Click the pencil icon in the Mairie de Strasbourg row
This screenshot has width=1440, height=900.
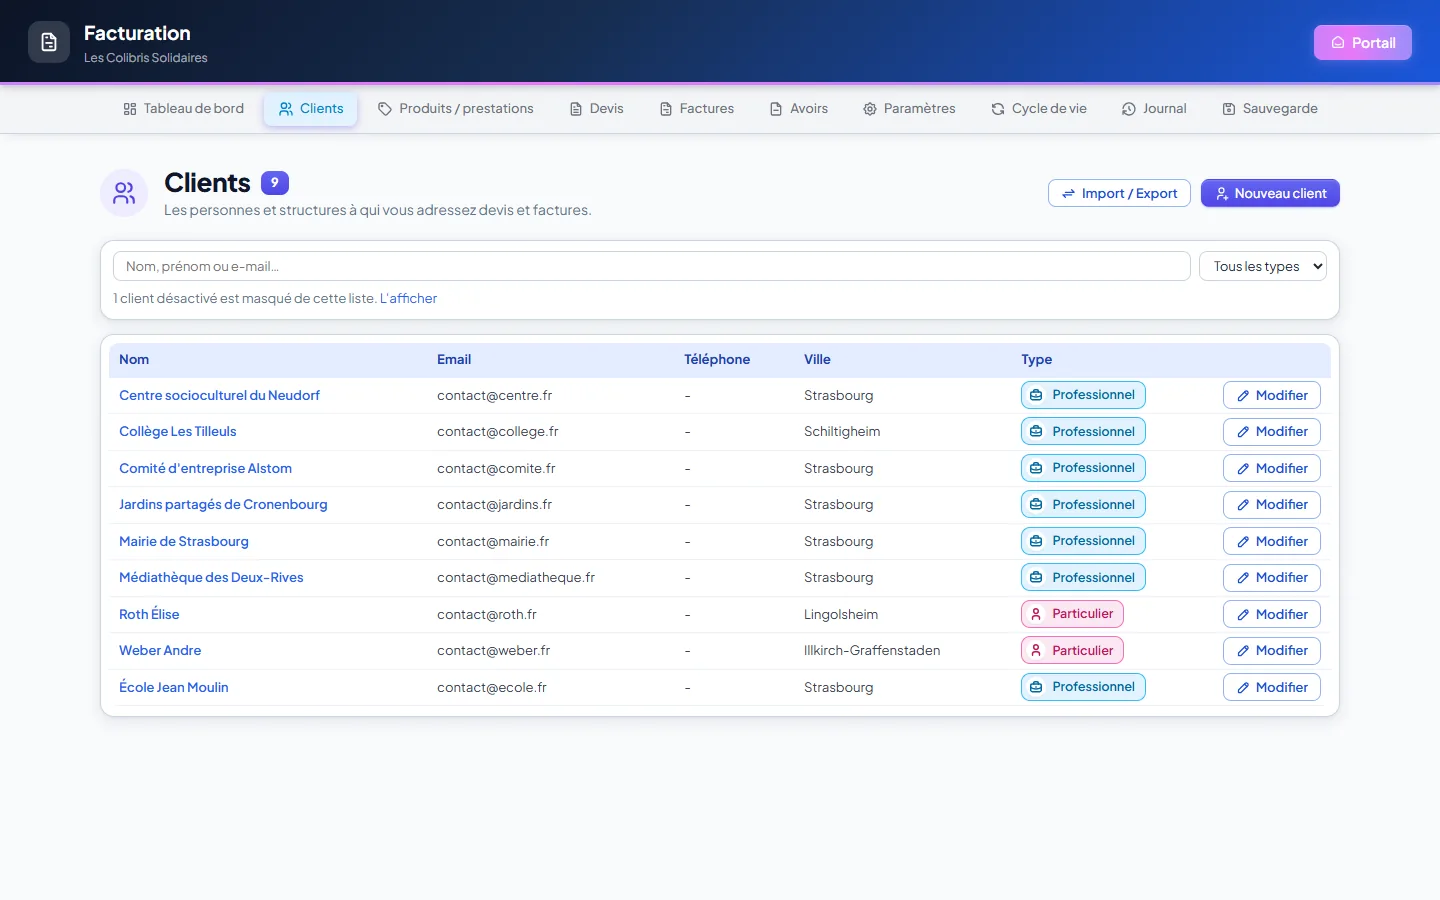click(1243, 542)
